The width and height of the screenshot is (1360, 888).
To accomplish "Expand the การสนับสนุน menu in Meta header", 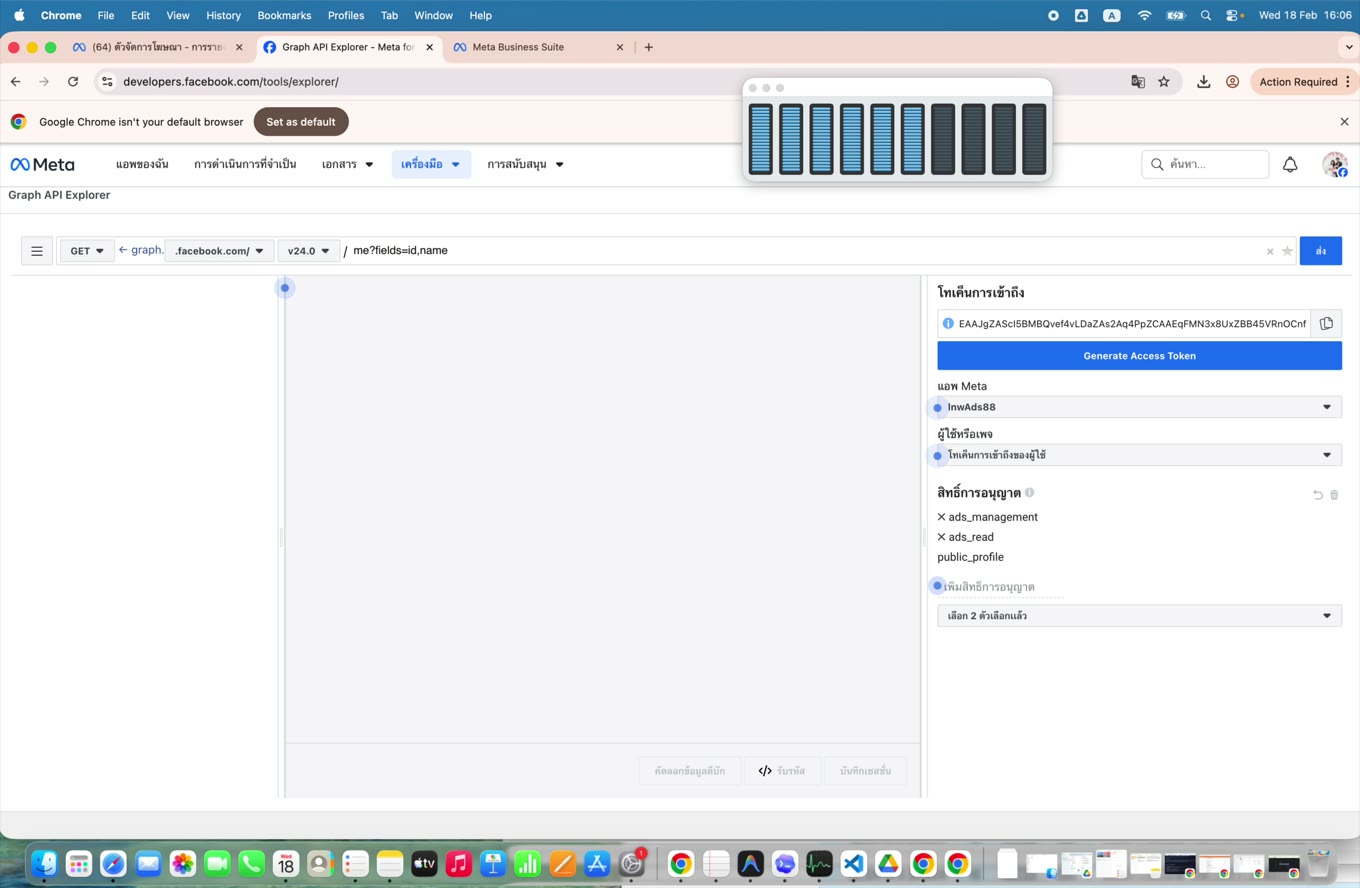I will (525, 164).
